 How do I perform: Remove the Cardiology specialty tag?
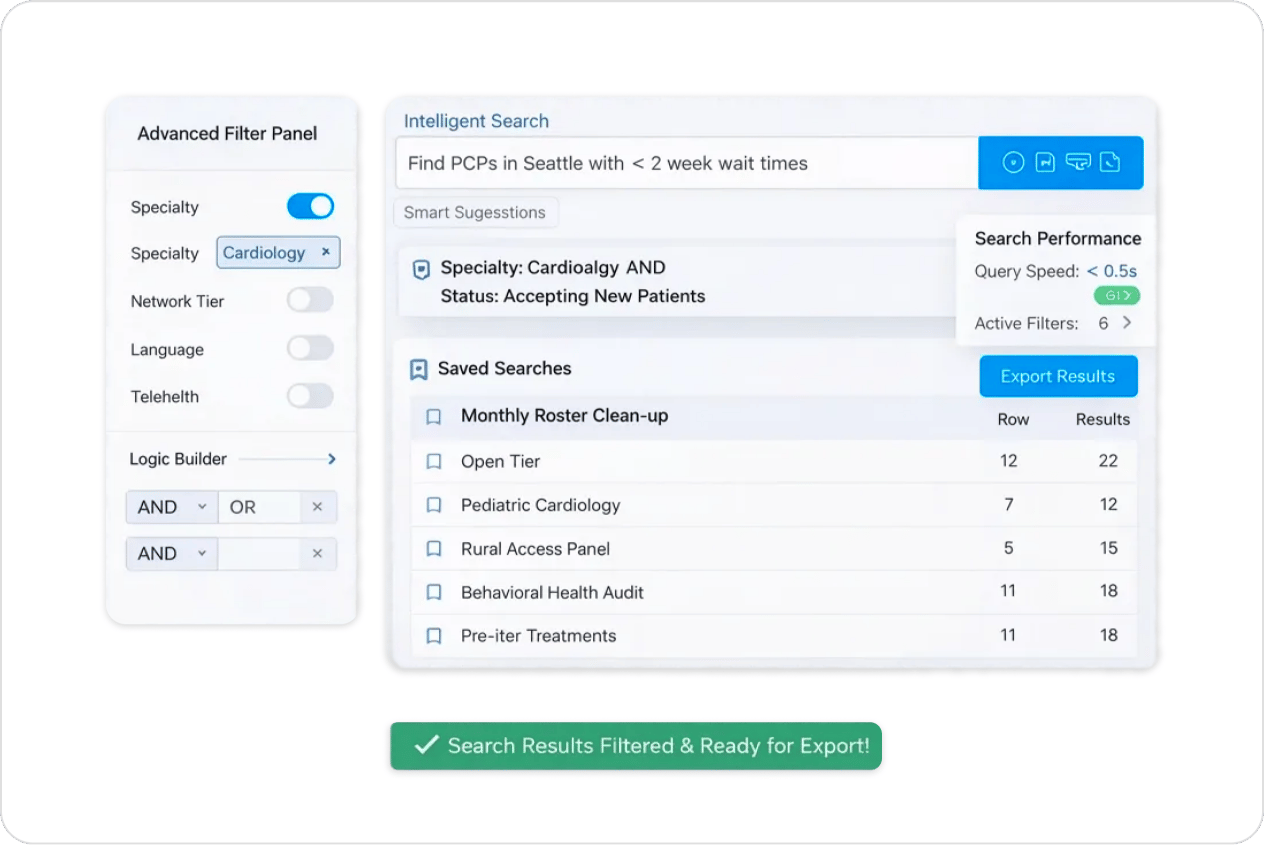(x=326, y=253)
